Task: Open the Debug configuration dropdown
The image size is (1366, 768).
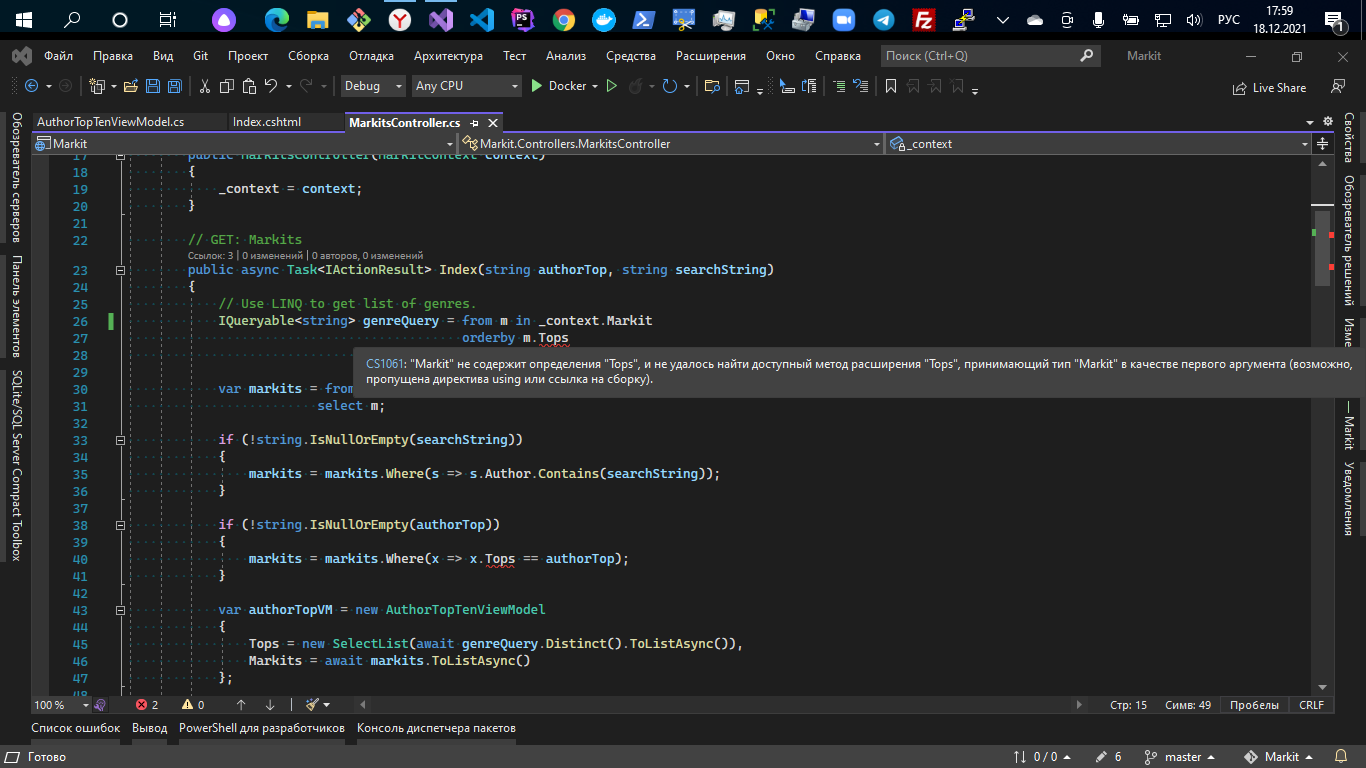Action: click(x=373, y=86)
